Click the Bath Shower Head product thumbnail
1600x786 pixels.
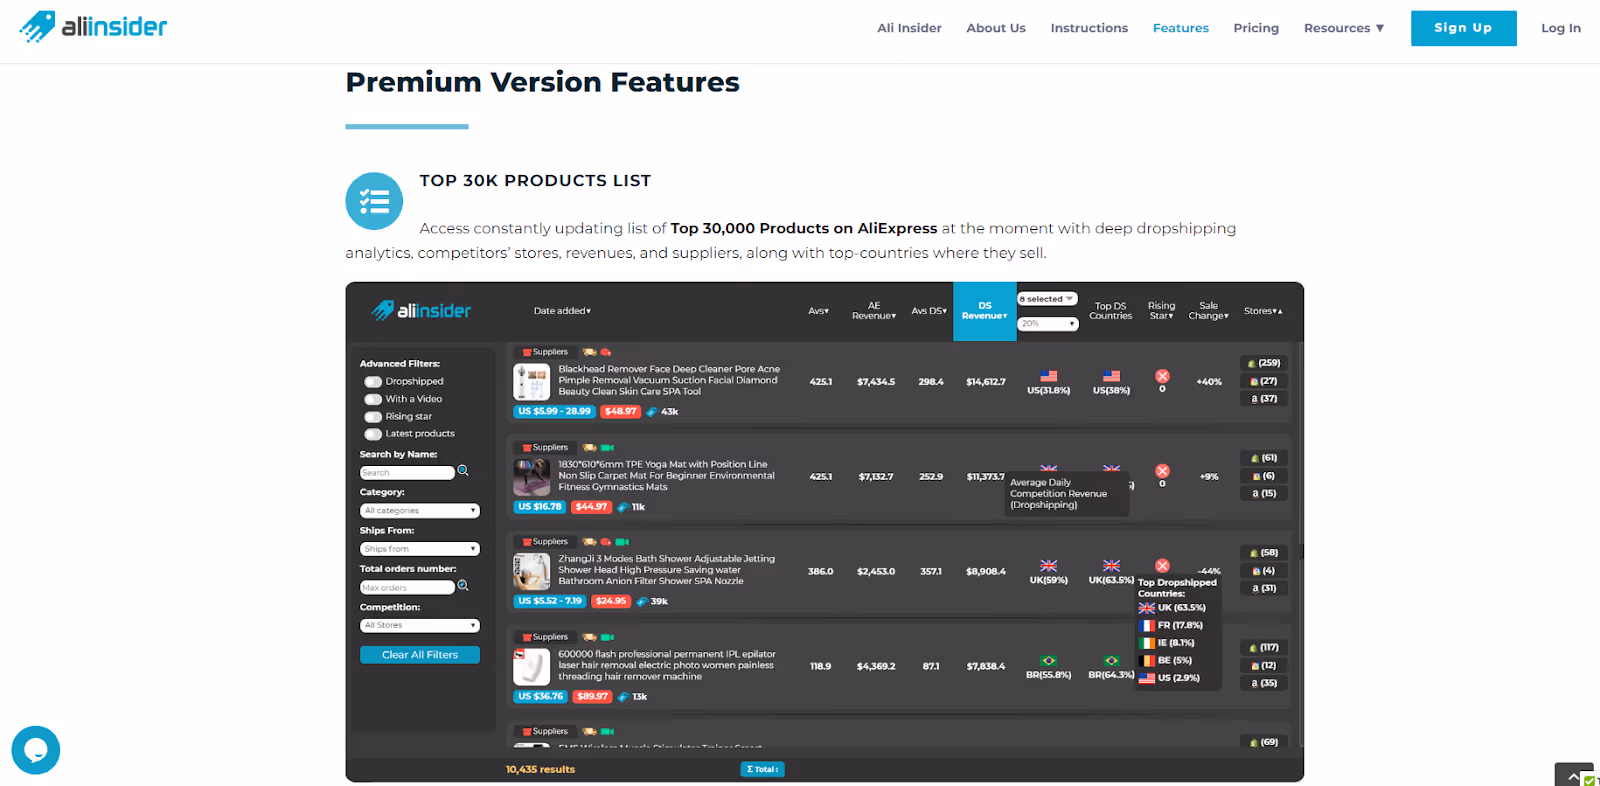pos(532,572)
